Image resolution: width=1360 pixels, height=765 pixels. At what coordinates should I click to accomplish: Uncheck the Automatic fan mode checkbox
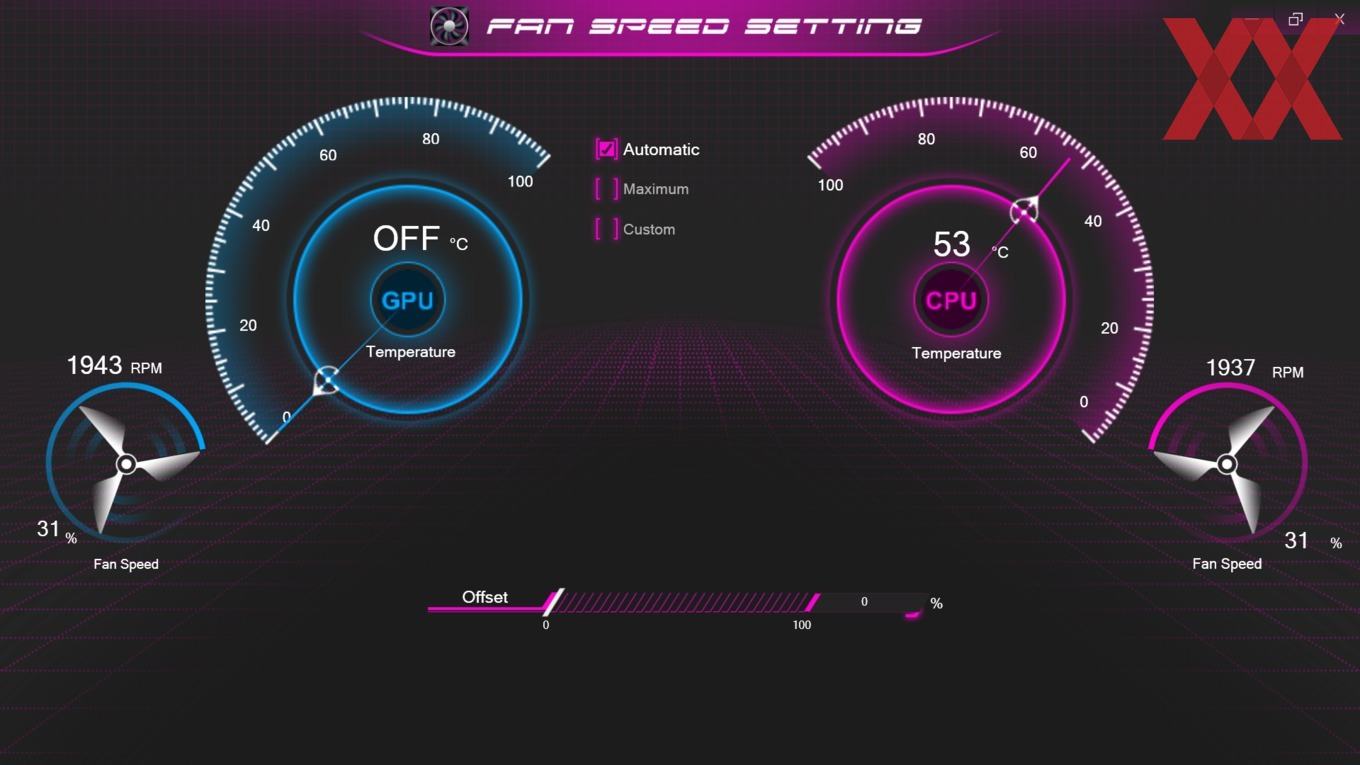607,149
